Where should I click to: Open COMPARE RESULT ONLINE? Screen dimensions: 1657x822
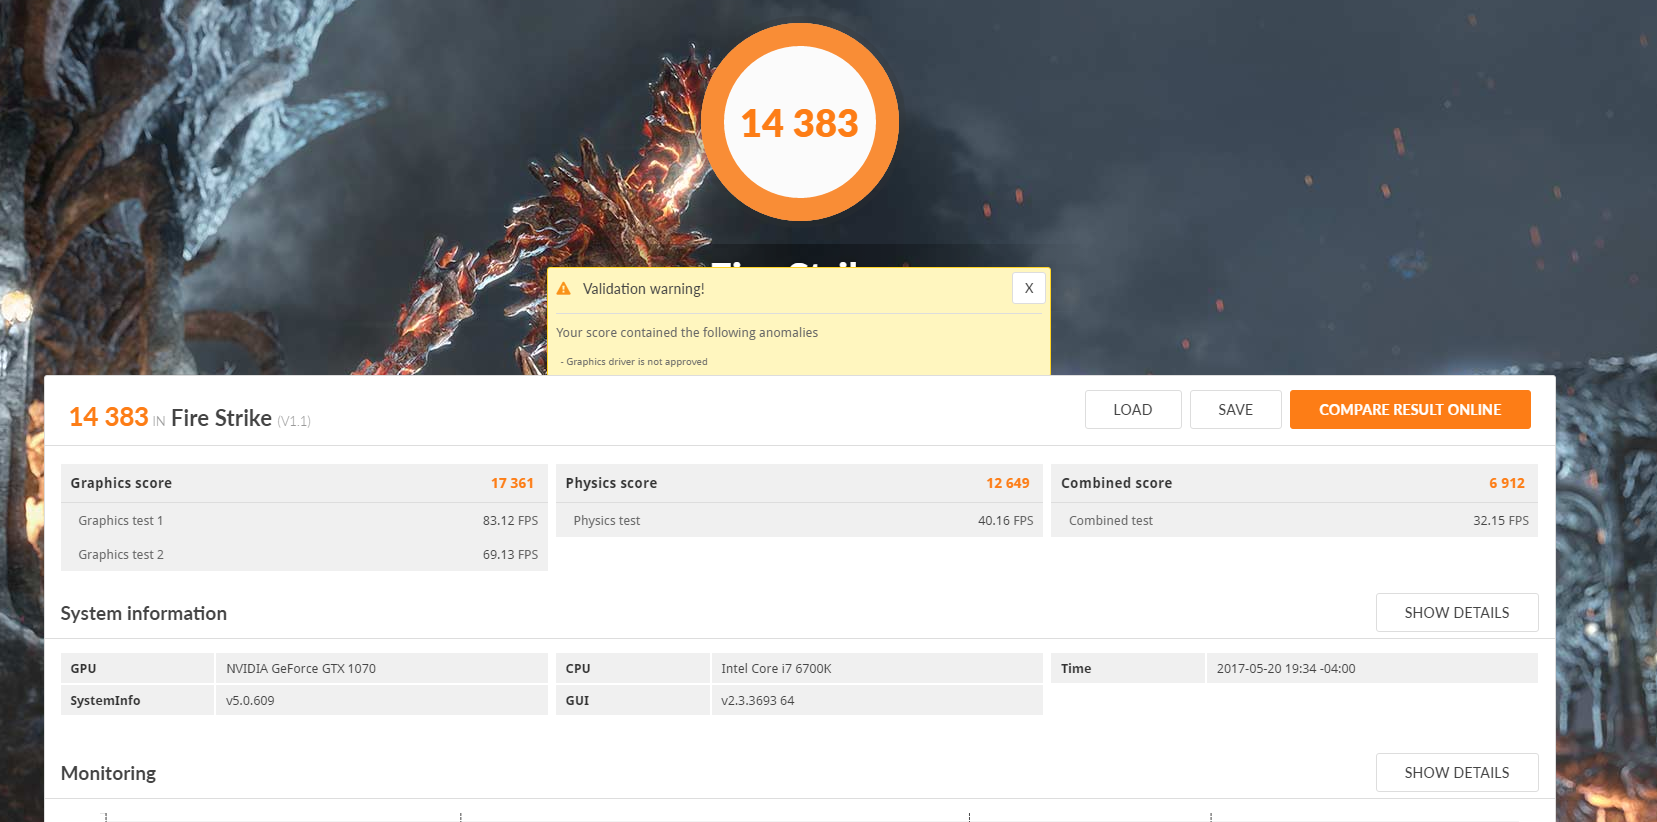coord(1410,410)
